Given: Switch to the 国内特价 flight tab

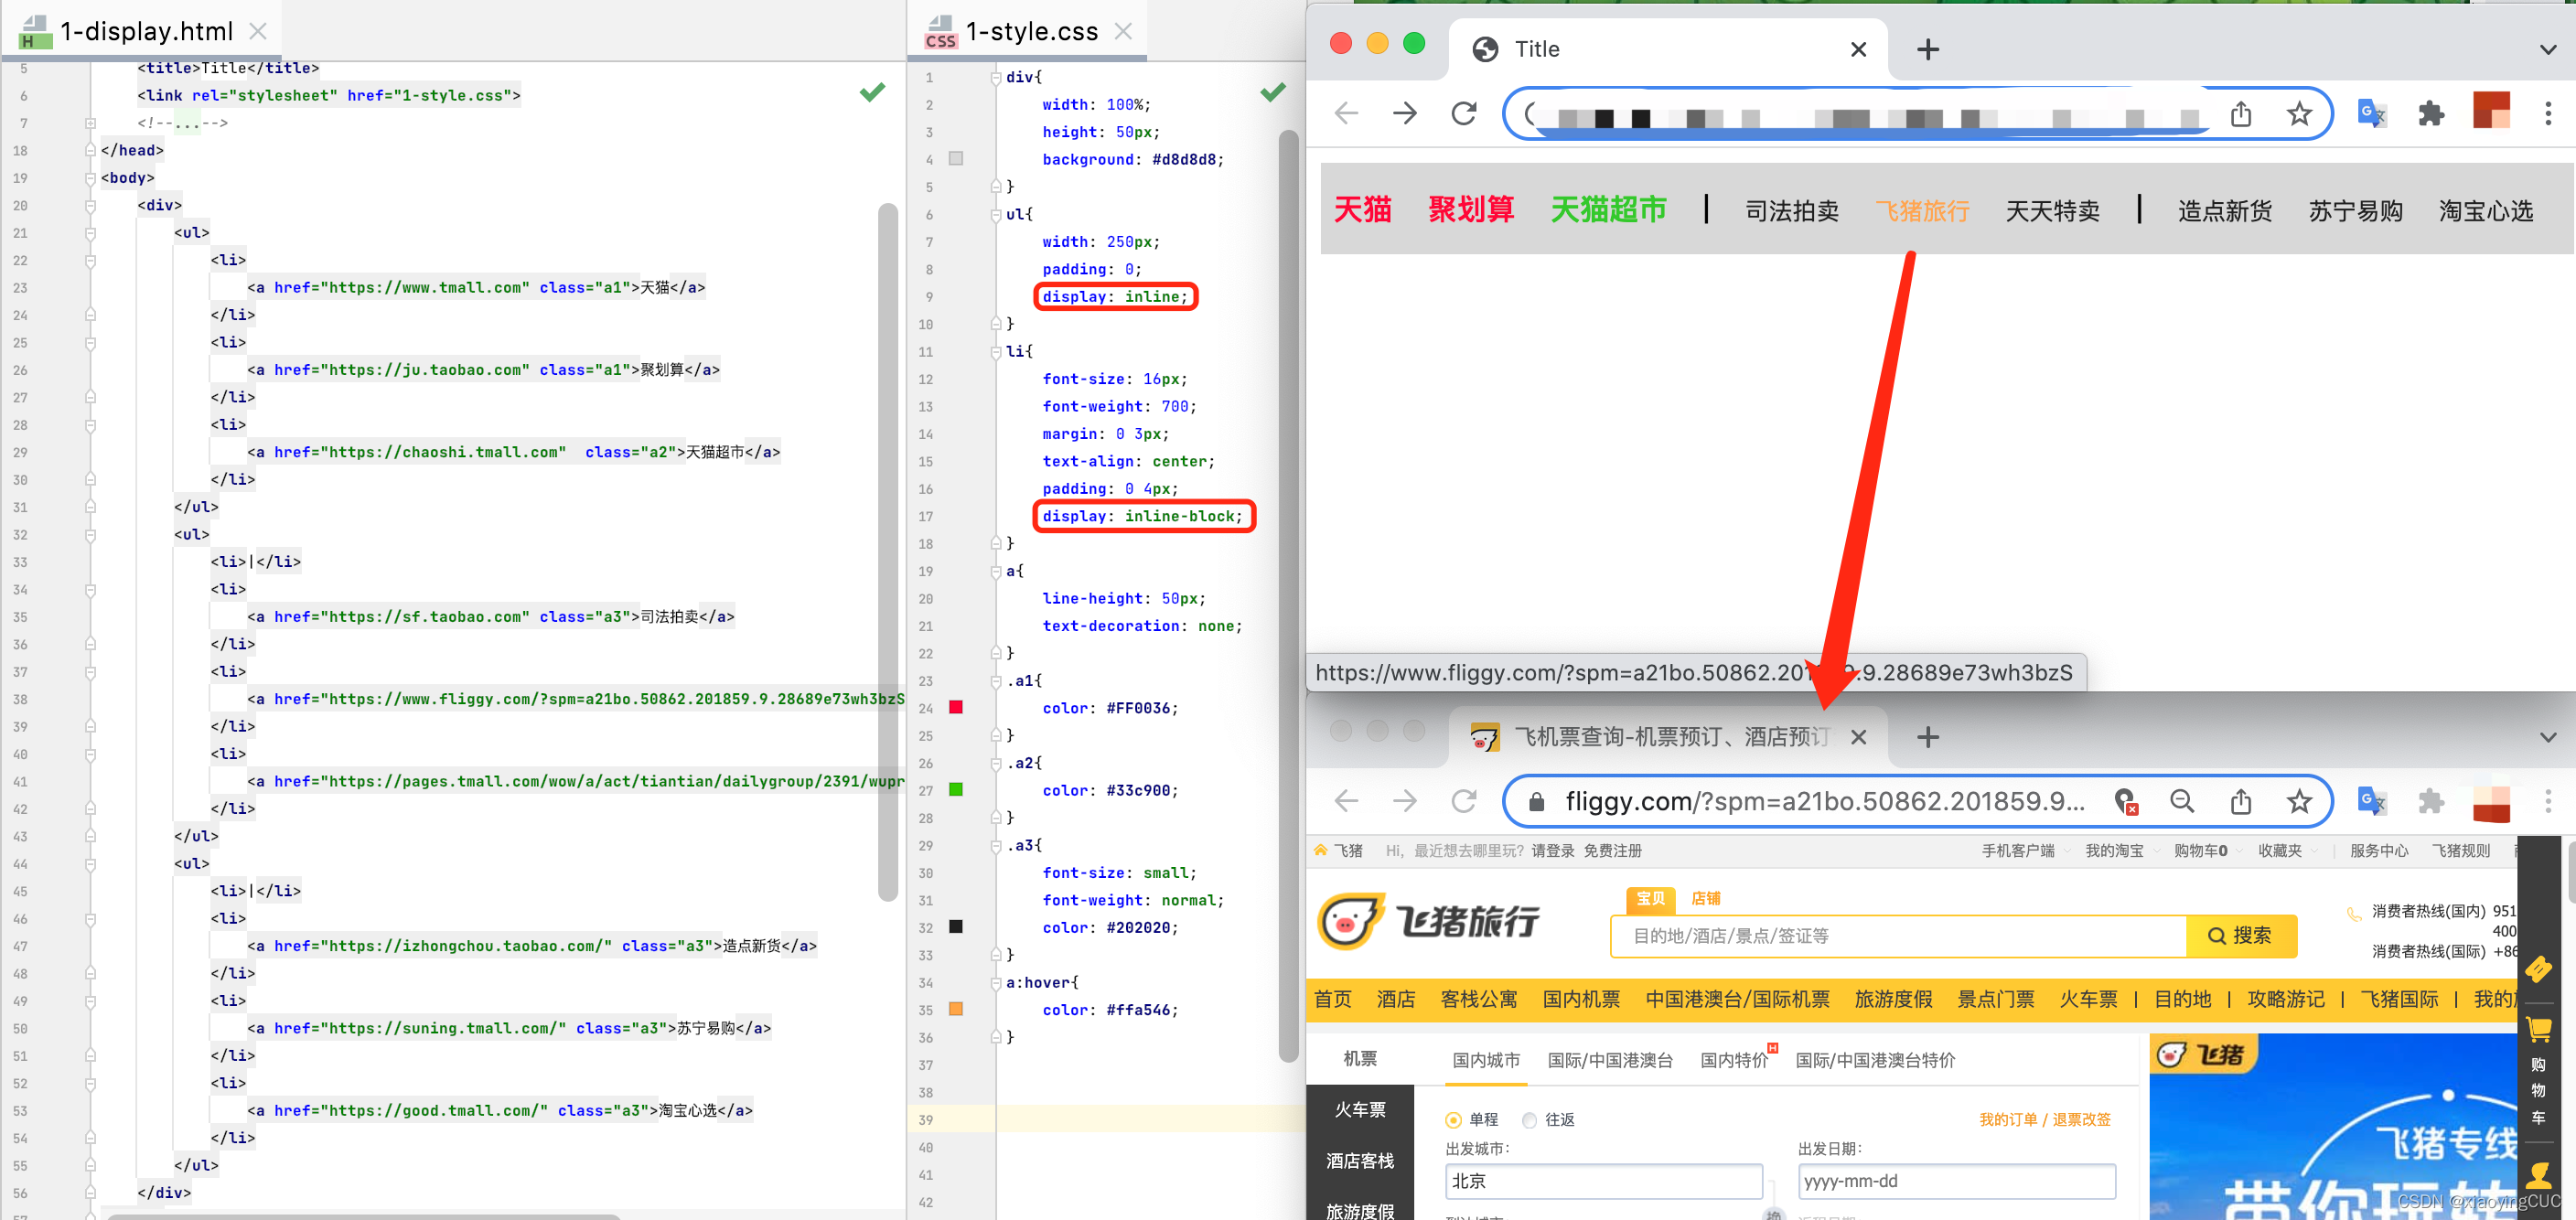Looking at the screenshot, I should [x=1734, y=1060].
